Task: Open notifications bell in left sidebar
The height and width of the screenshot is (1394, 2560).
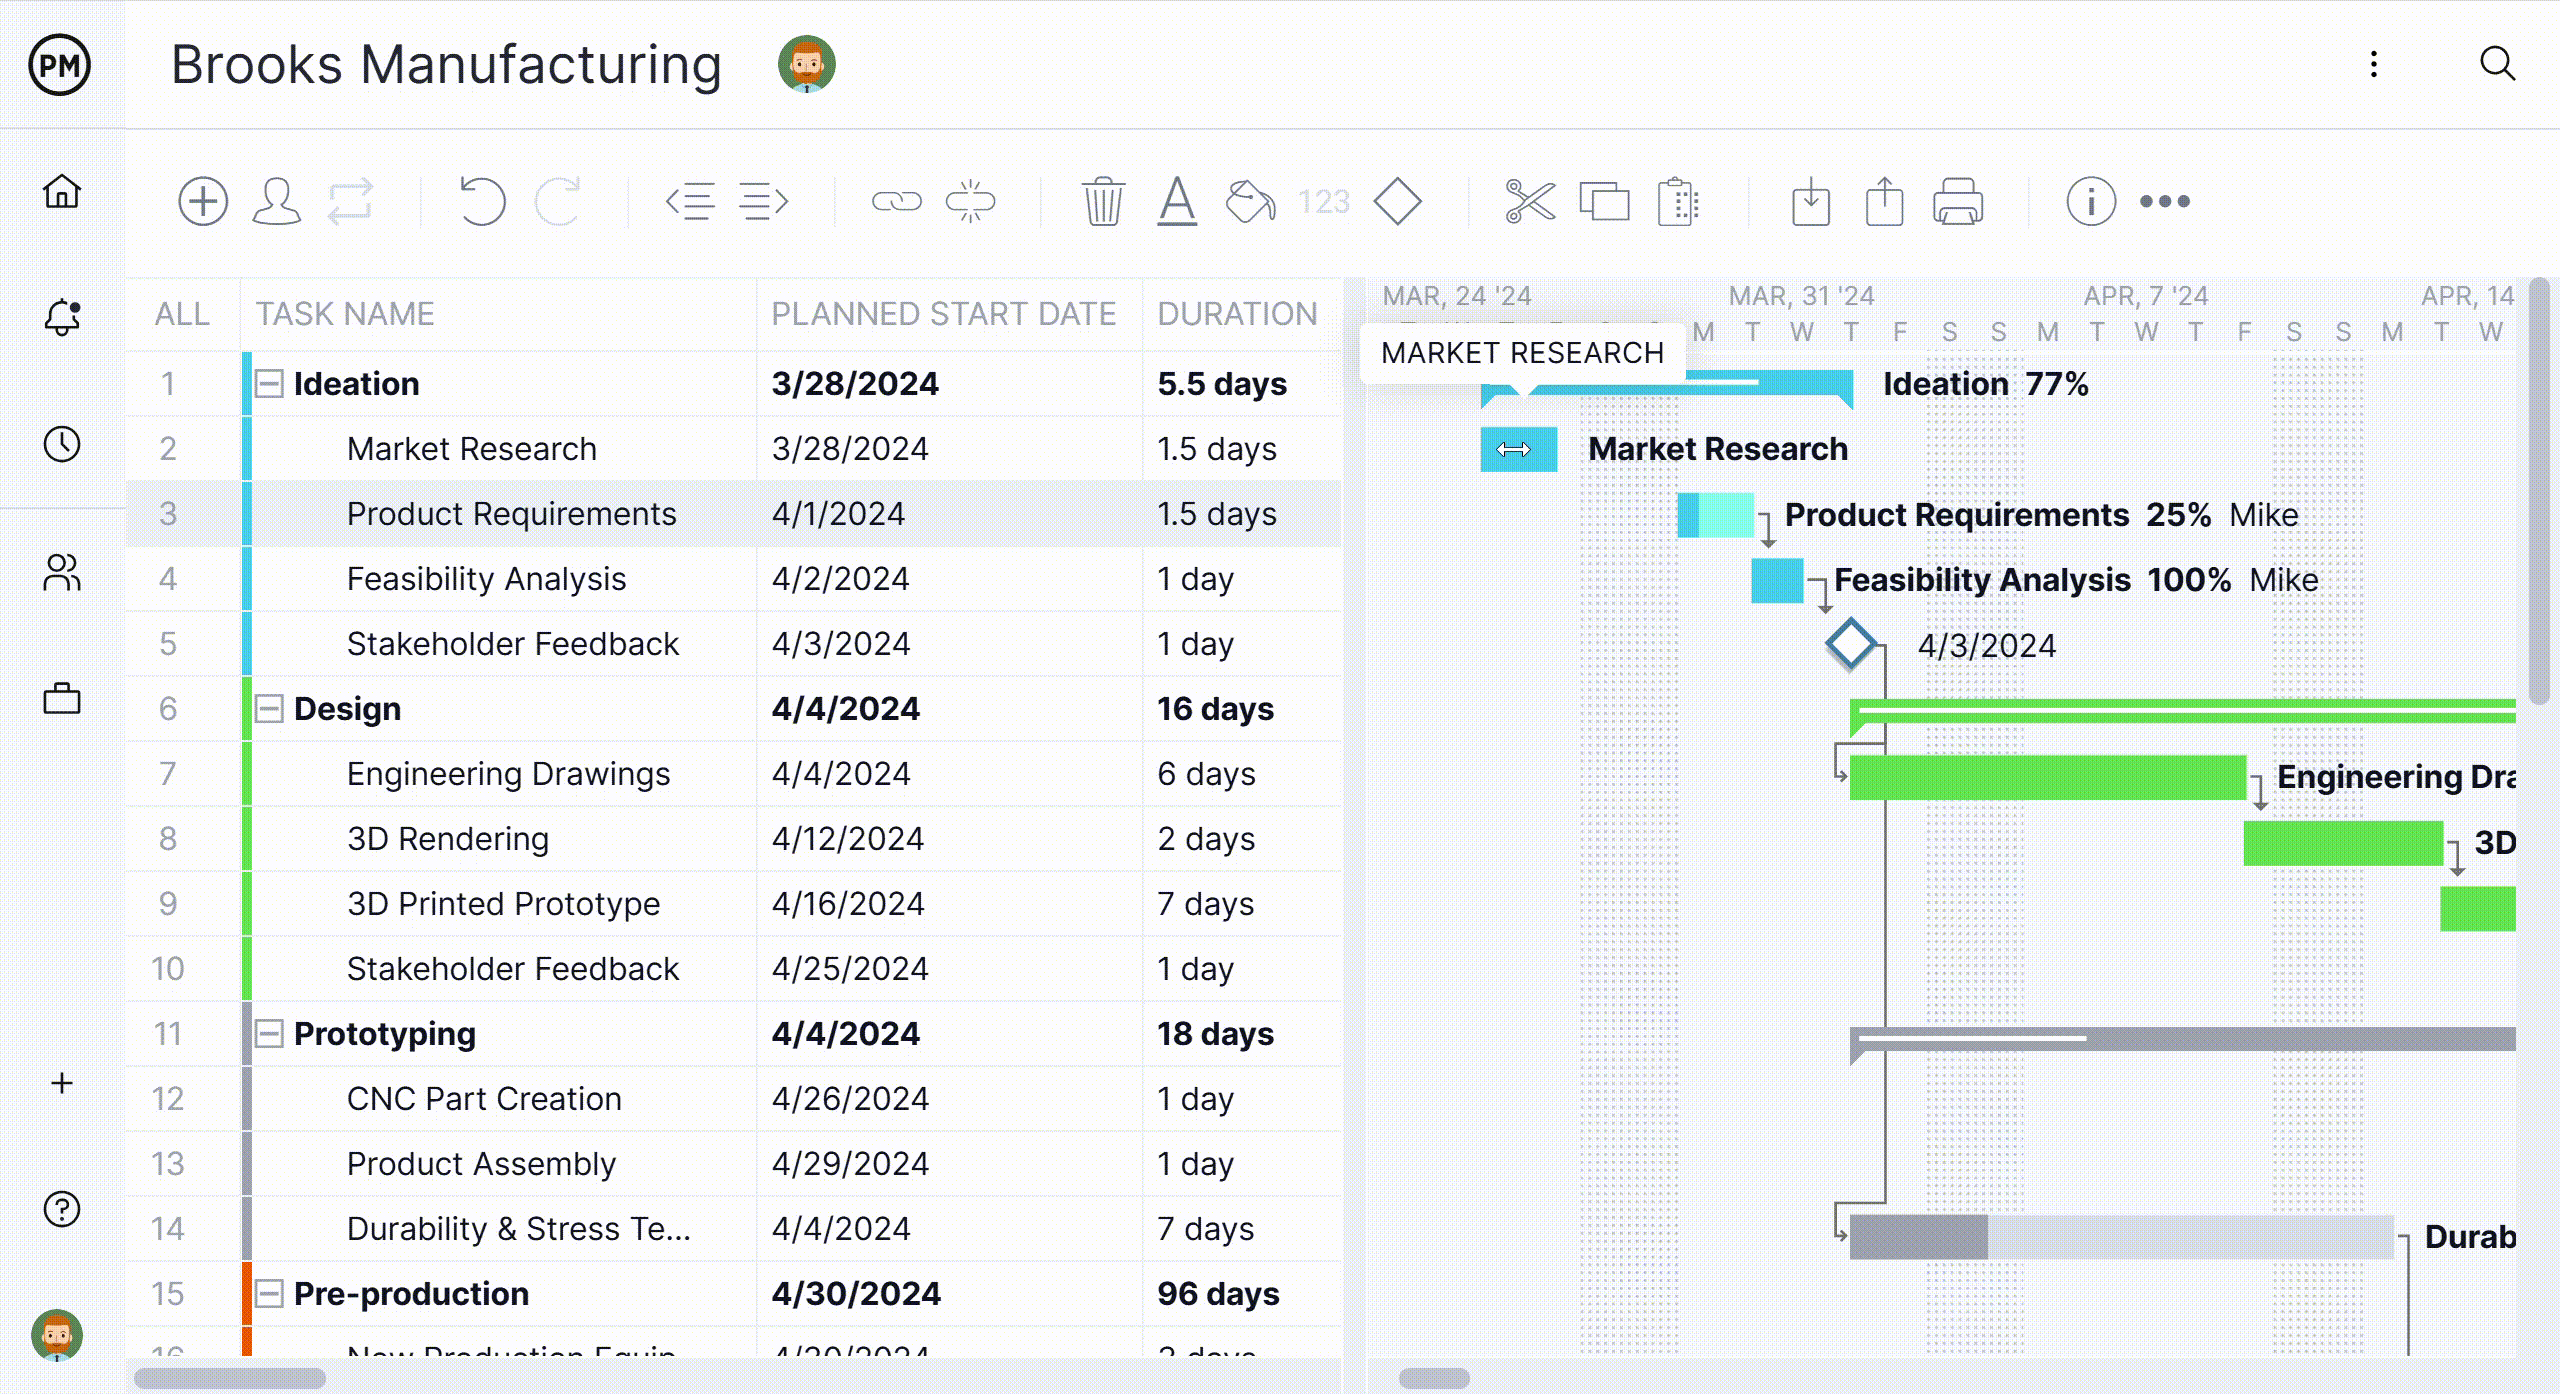Action: pos(62,318)
